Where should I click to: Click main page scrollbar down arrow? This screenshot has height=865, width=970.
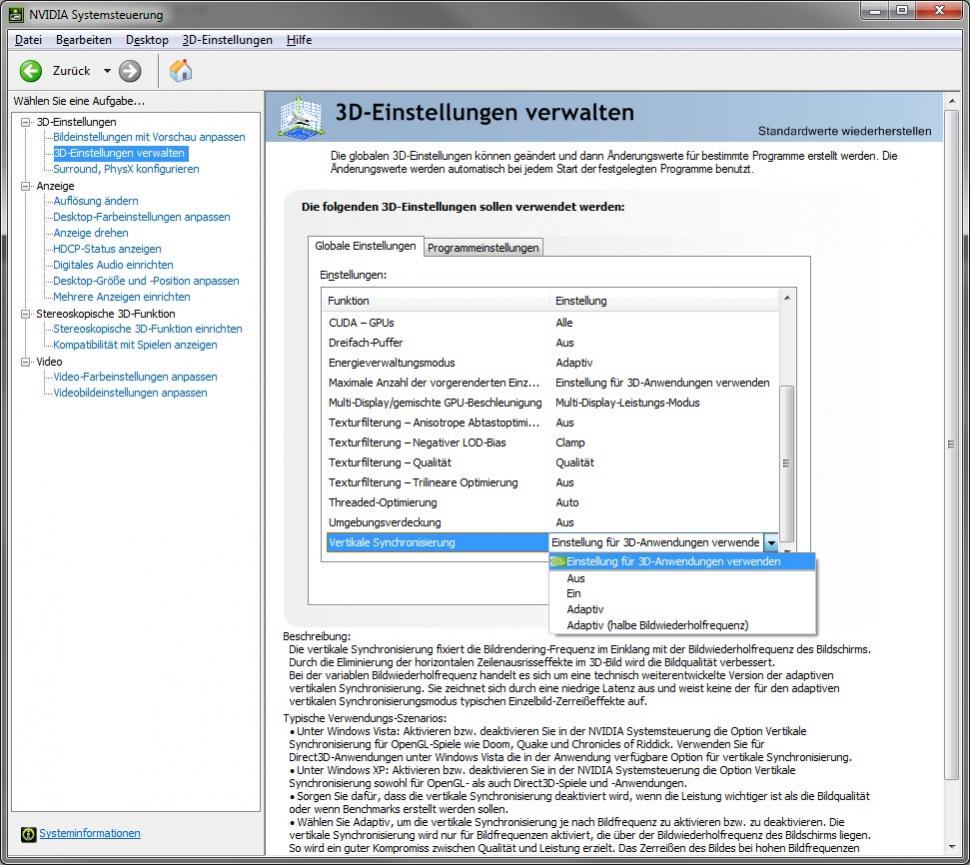tap(952, 847)
